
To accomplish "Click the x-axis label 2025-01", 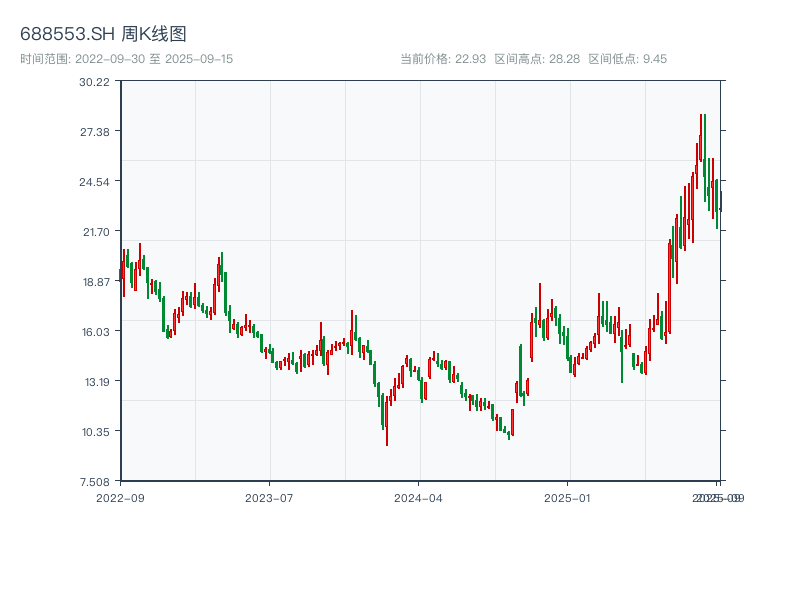I will tap(567, 498).
